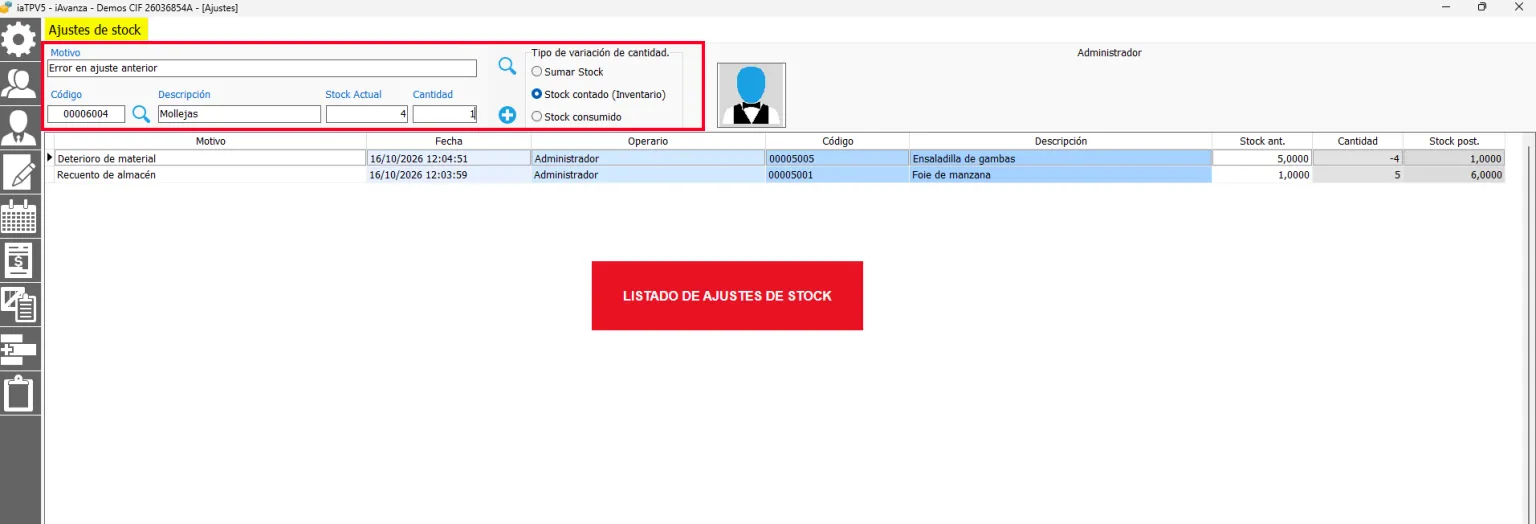Select the Sumar Stock radio option

(x=567, y=72)
